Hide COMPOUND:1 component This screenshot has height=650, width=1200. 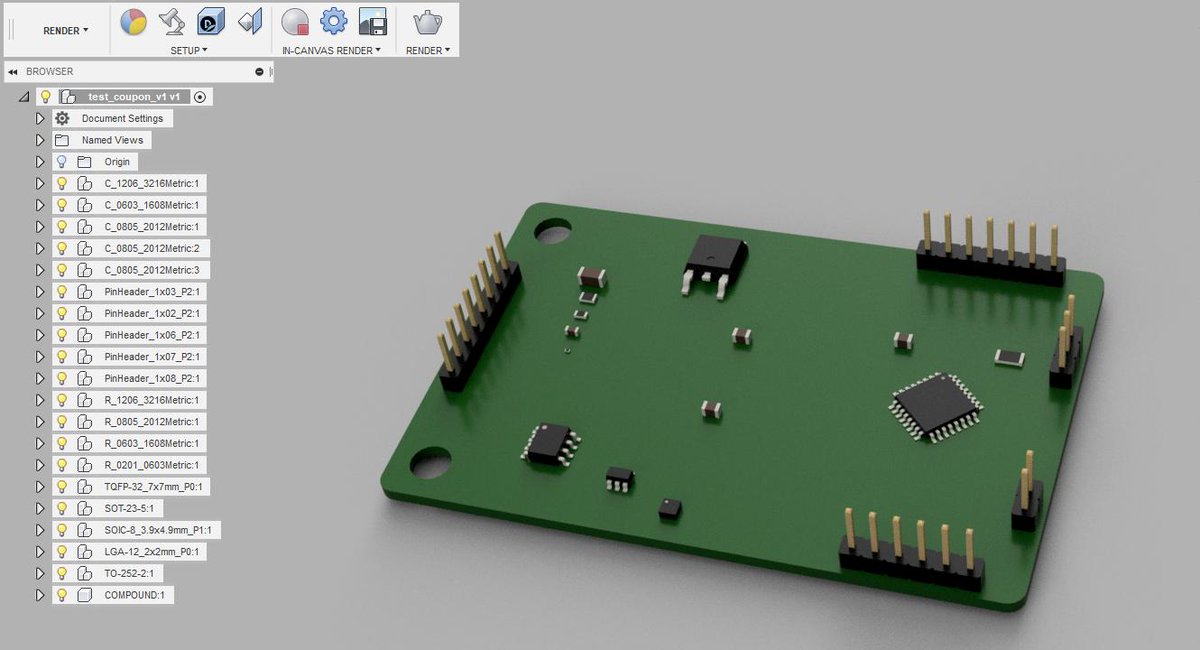click(62, 595)
